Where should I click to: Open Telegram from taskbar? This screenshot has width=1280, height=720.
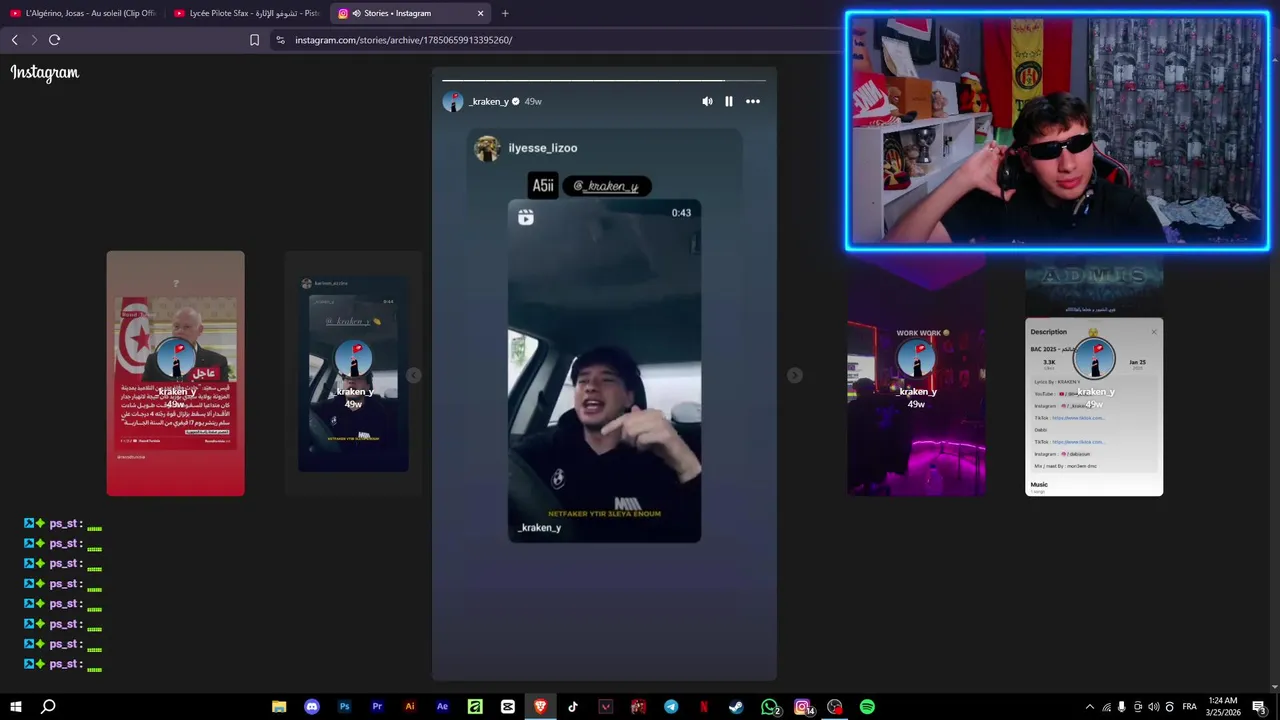point(671,707)
